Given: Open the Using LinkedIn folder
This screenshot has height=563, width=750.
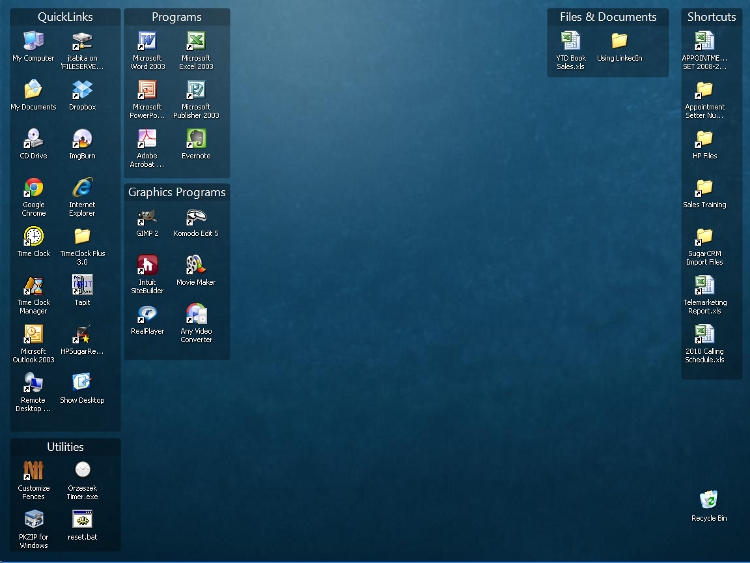Looking at the screenshot, I should pyautogui.click(x=619, y=41).
